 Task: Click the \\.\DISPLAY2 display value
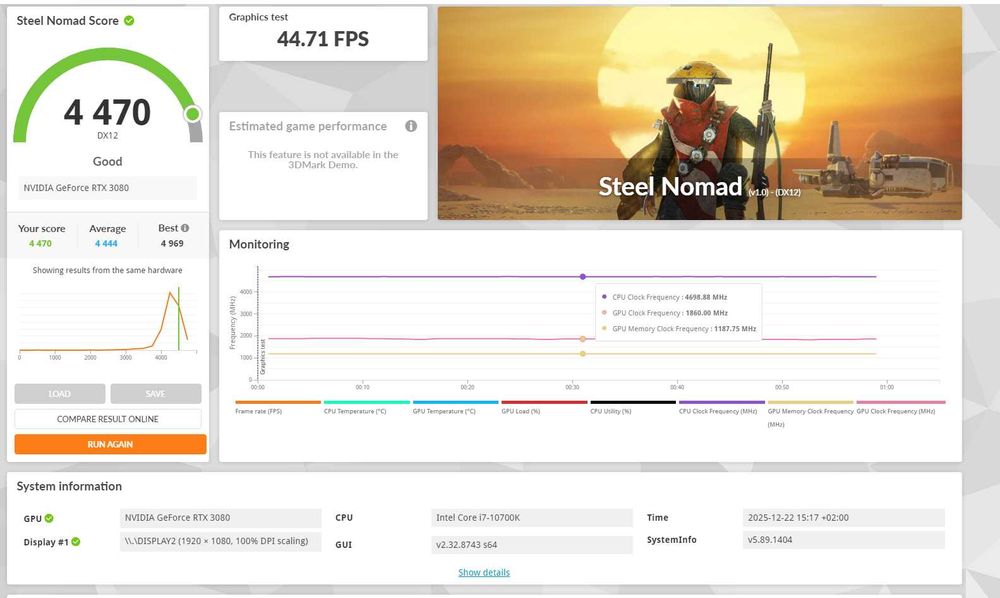221,541
